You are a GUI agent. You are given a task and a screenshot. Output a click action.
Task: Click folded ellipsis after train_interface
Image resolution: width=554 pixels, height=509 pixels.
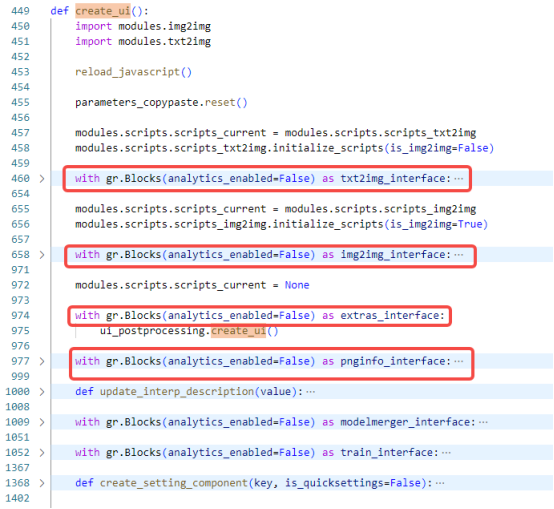coord(446,453)
